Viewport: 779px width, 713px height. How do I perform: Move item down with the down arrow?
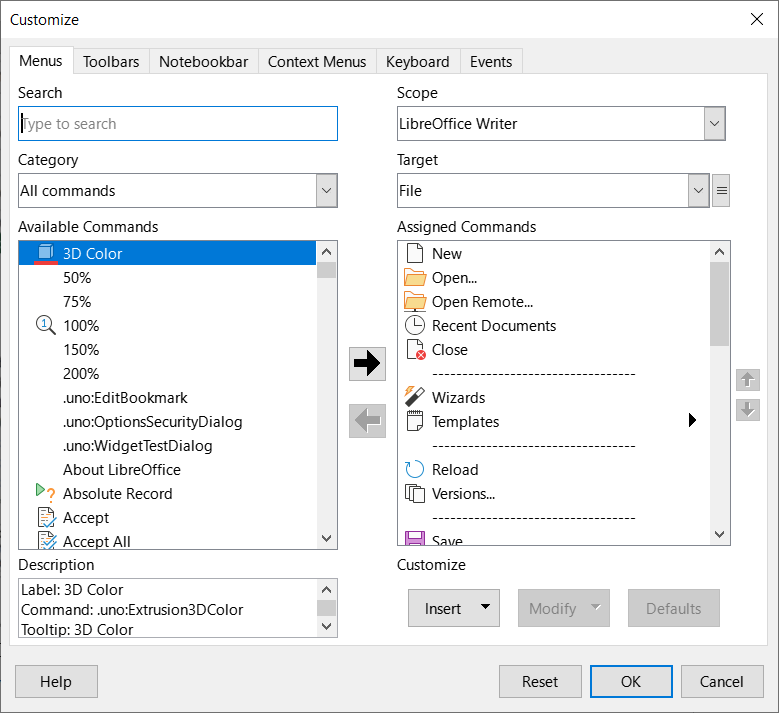coord(748,410)
